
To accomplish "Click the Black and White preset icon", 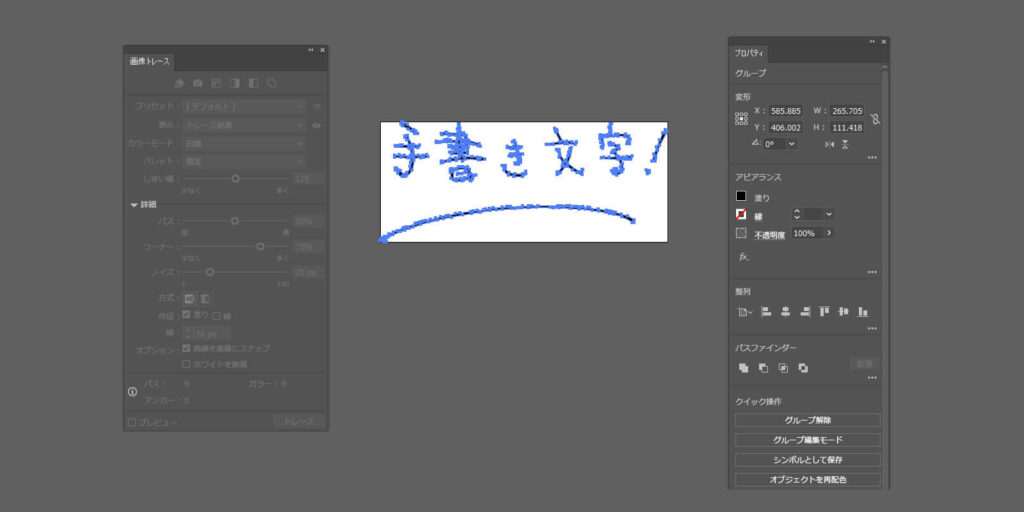I will click(x=253, y=83).
